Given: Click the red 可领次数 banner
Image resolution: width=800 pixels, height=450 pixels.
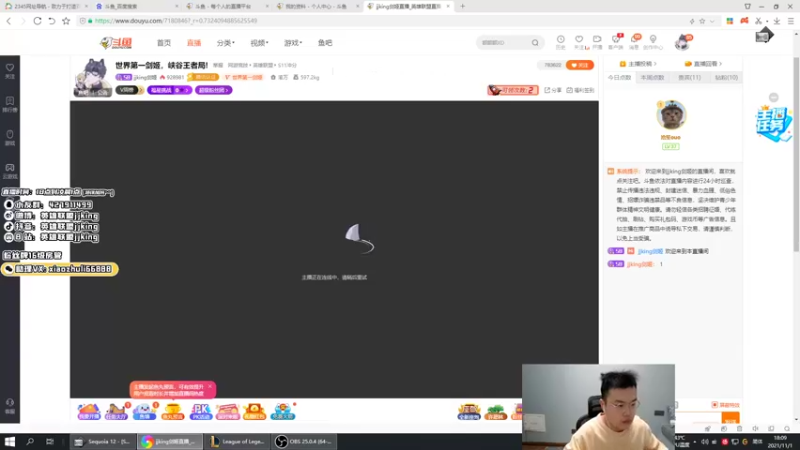Looking at the screenshot, I should pos(513,90).
